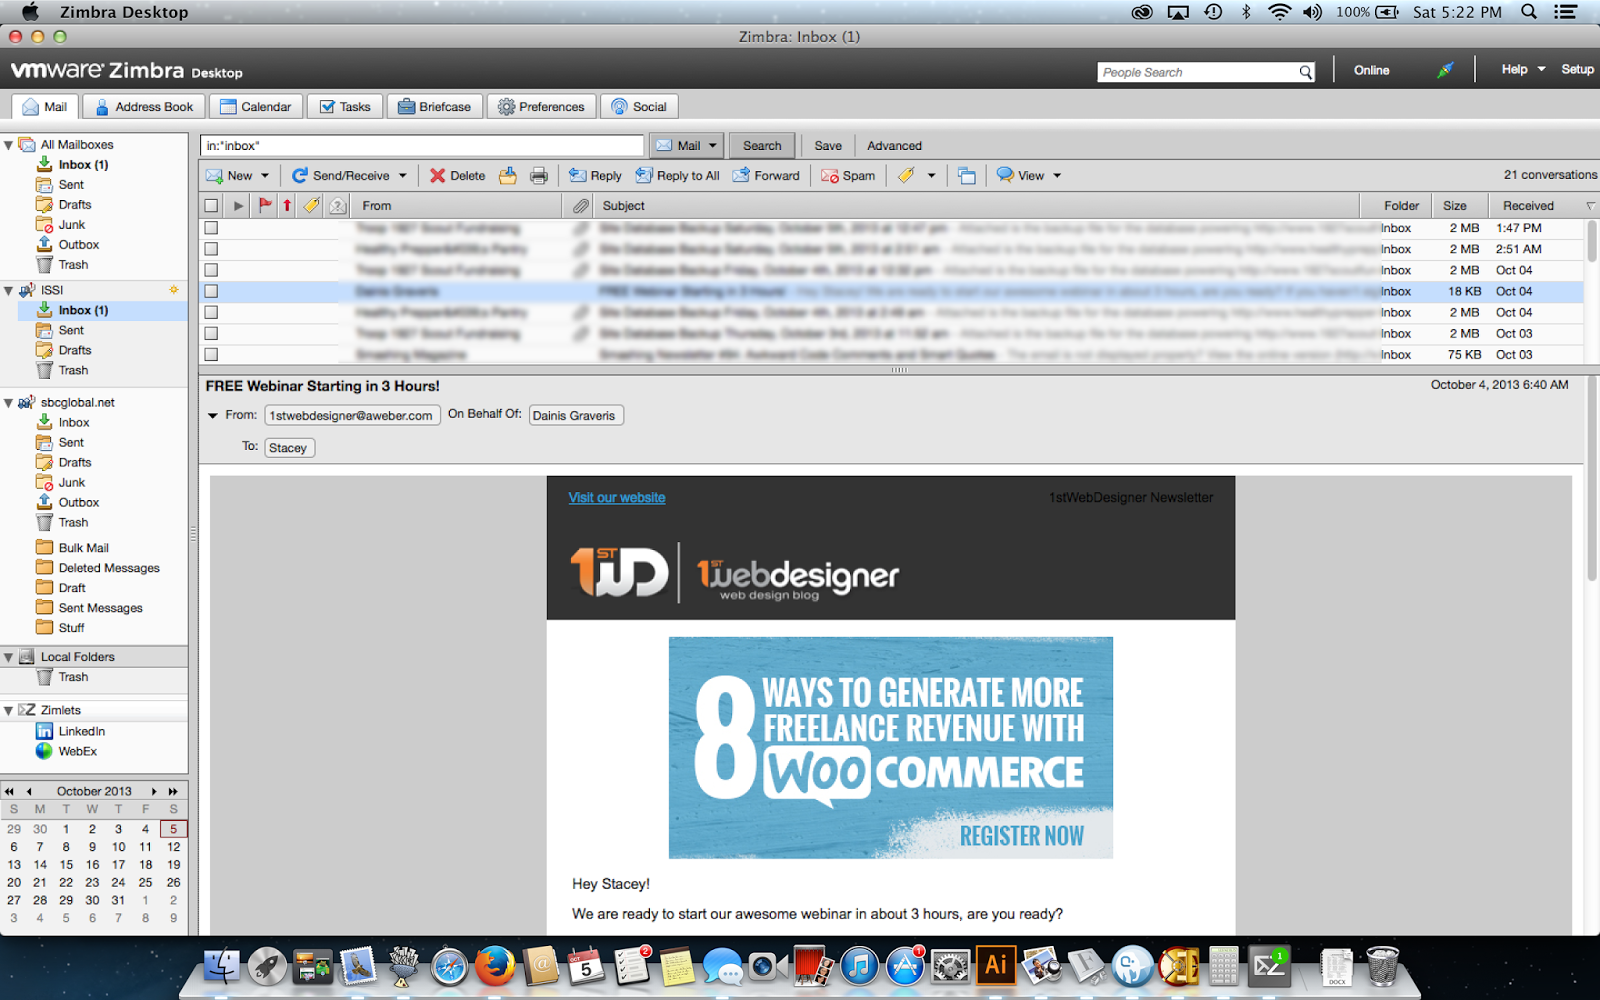Collapse the ISSI account tree

(x=8, y=290)
